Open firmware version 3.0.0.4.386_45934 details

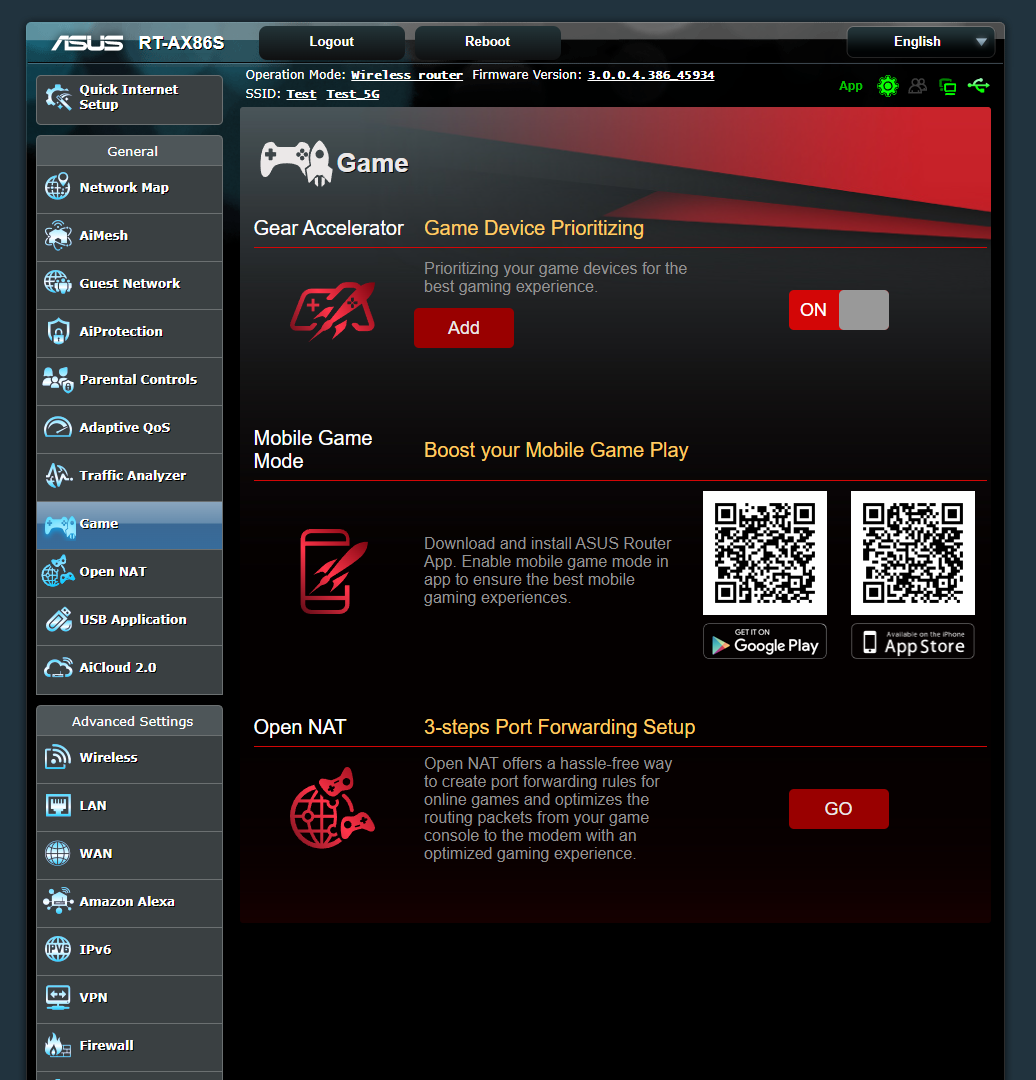pyautogui.click(x=650, y=74)
